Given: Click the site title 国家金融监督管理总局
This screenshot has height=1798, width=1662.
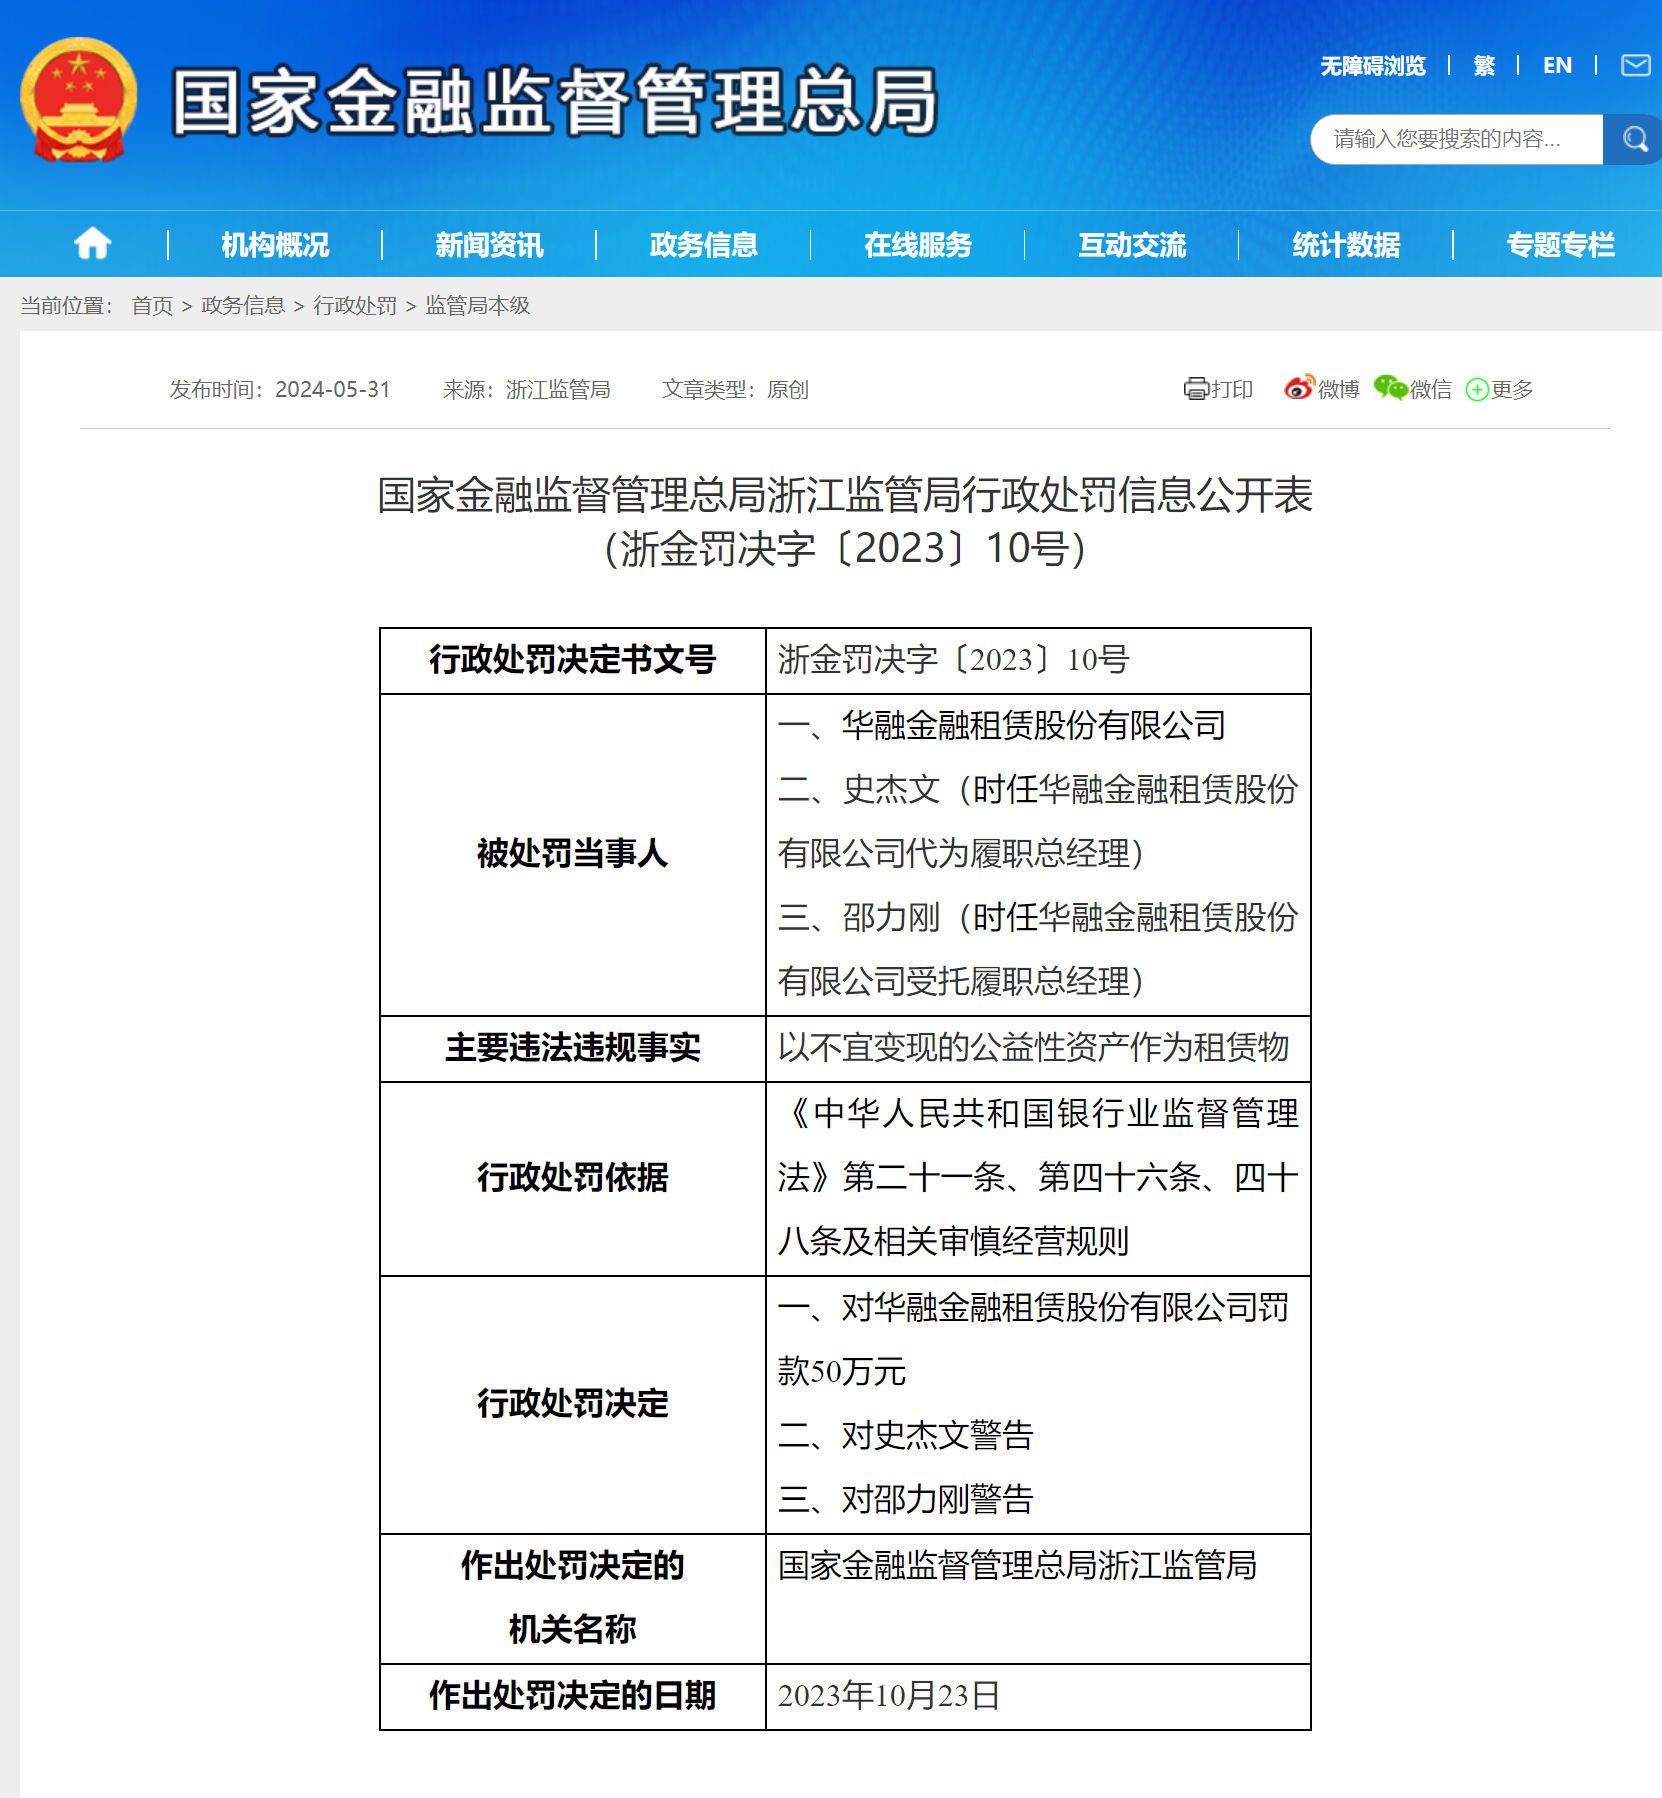Looking at the screenshot, I should [555, 101].
